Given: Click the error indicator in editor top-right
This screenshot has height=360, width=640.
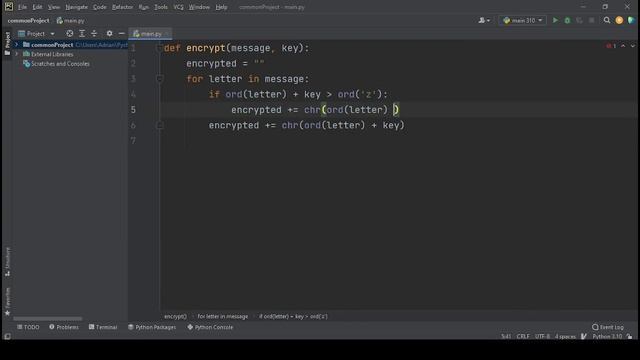Looking at the screenshot, I should click(x=611, y=46).
